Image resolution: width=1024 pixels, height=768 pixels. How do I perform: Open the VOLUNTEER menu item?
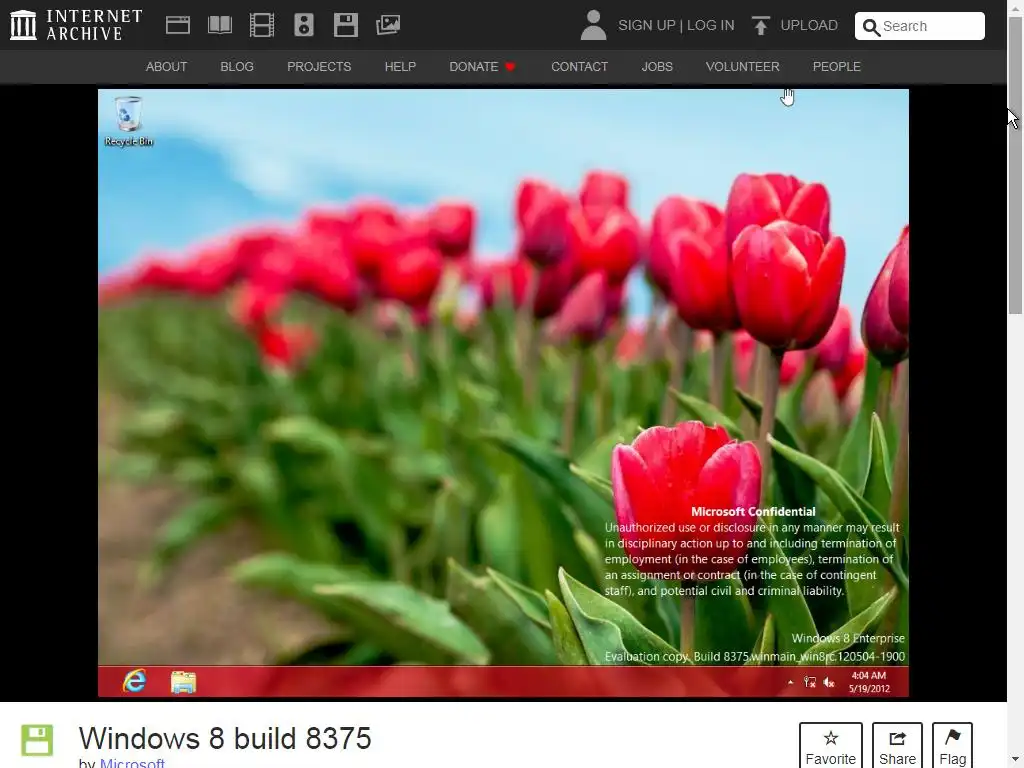(x=743, y=67)
